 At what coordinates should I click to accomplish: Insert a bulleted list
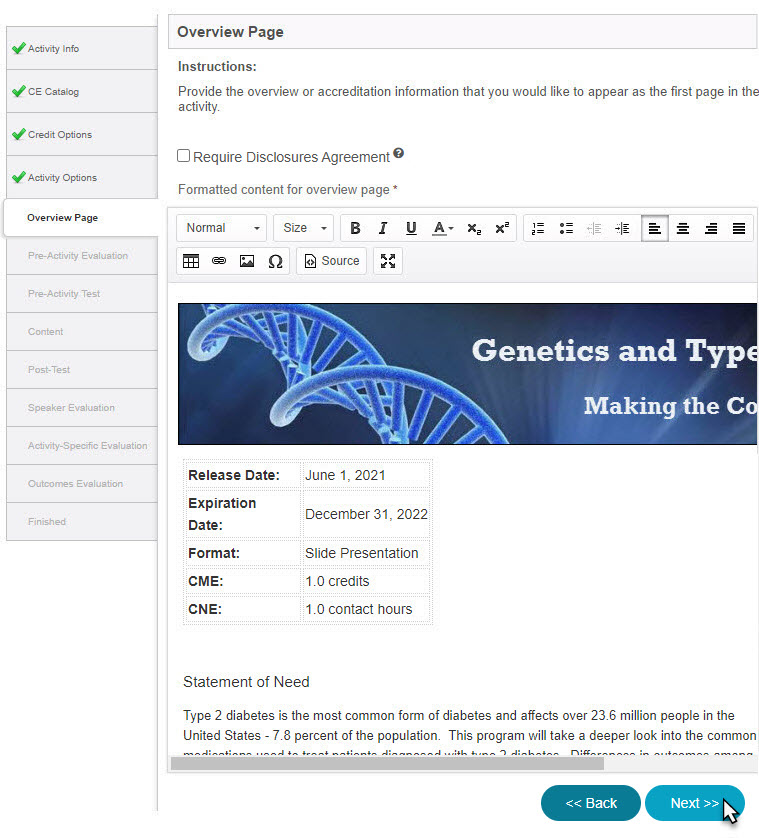tap(566, 228)
